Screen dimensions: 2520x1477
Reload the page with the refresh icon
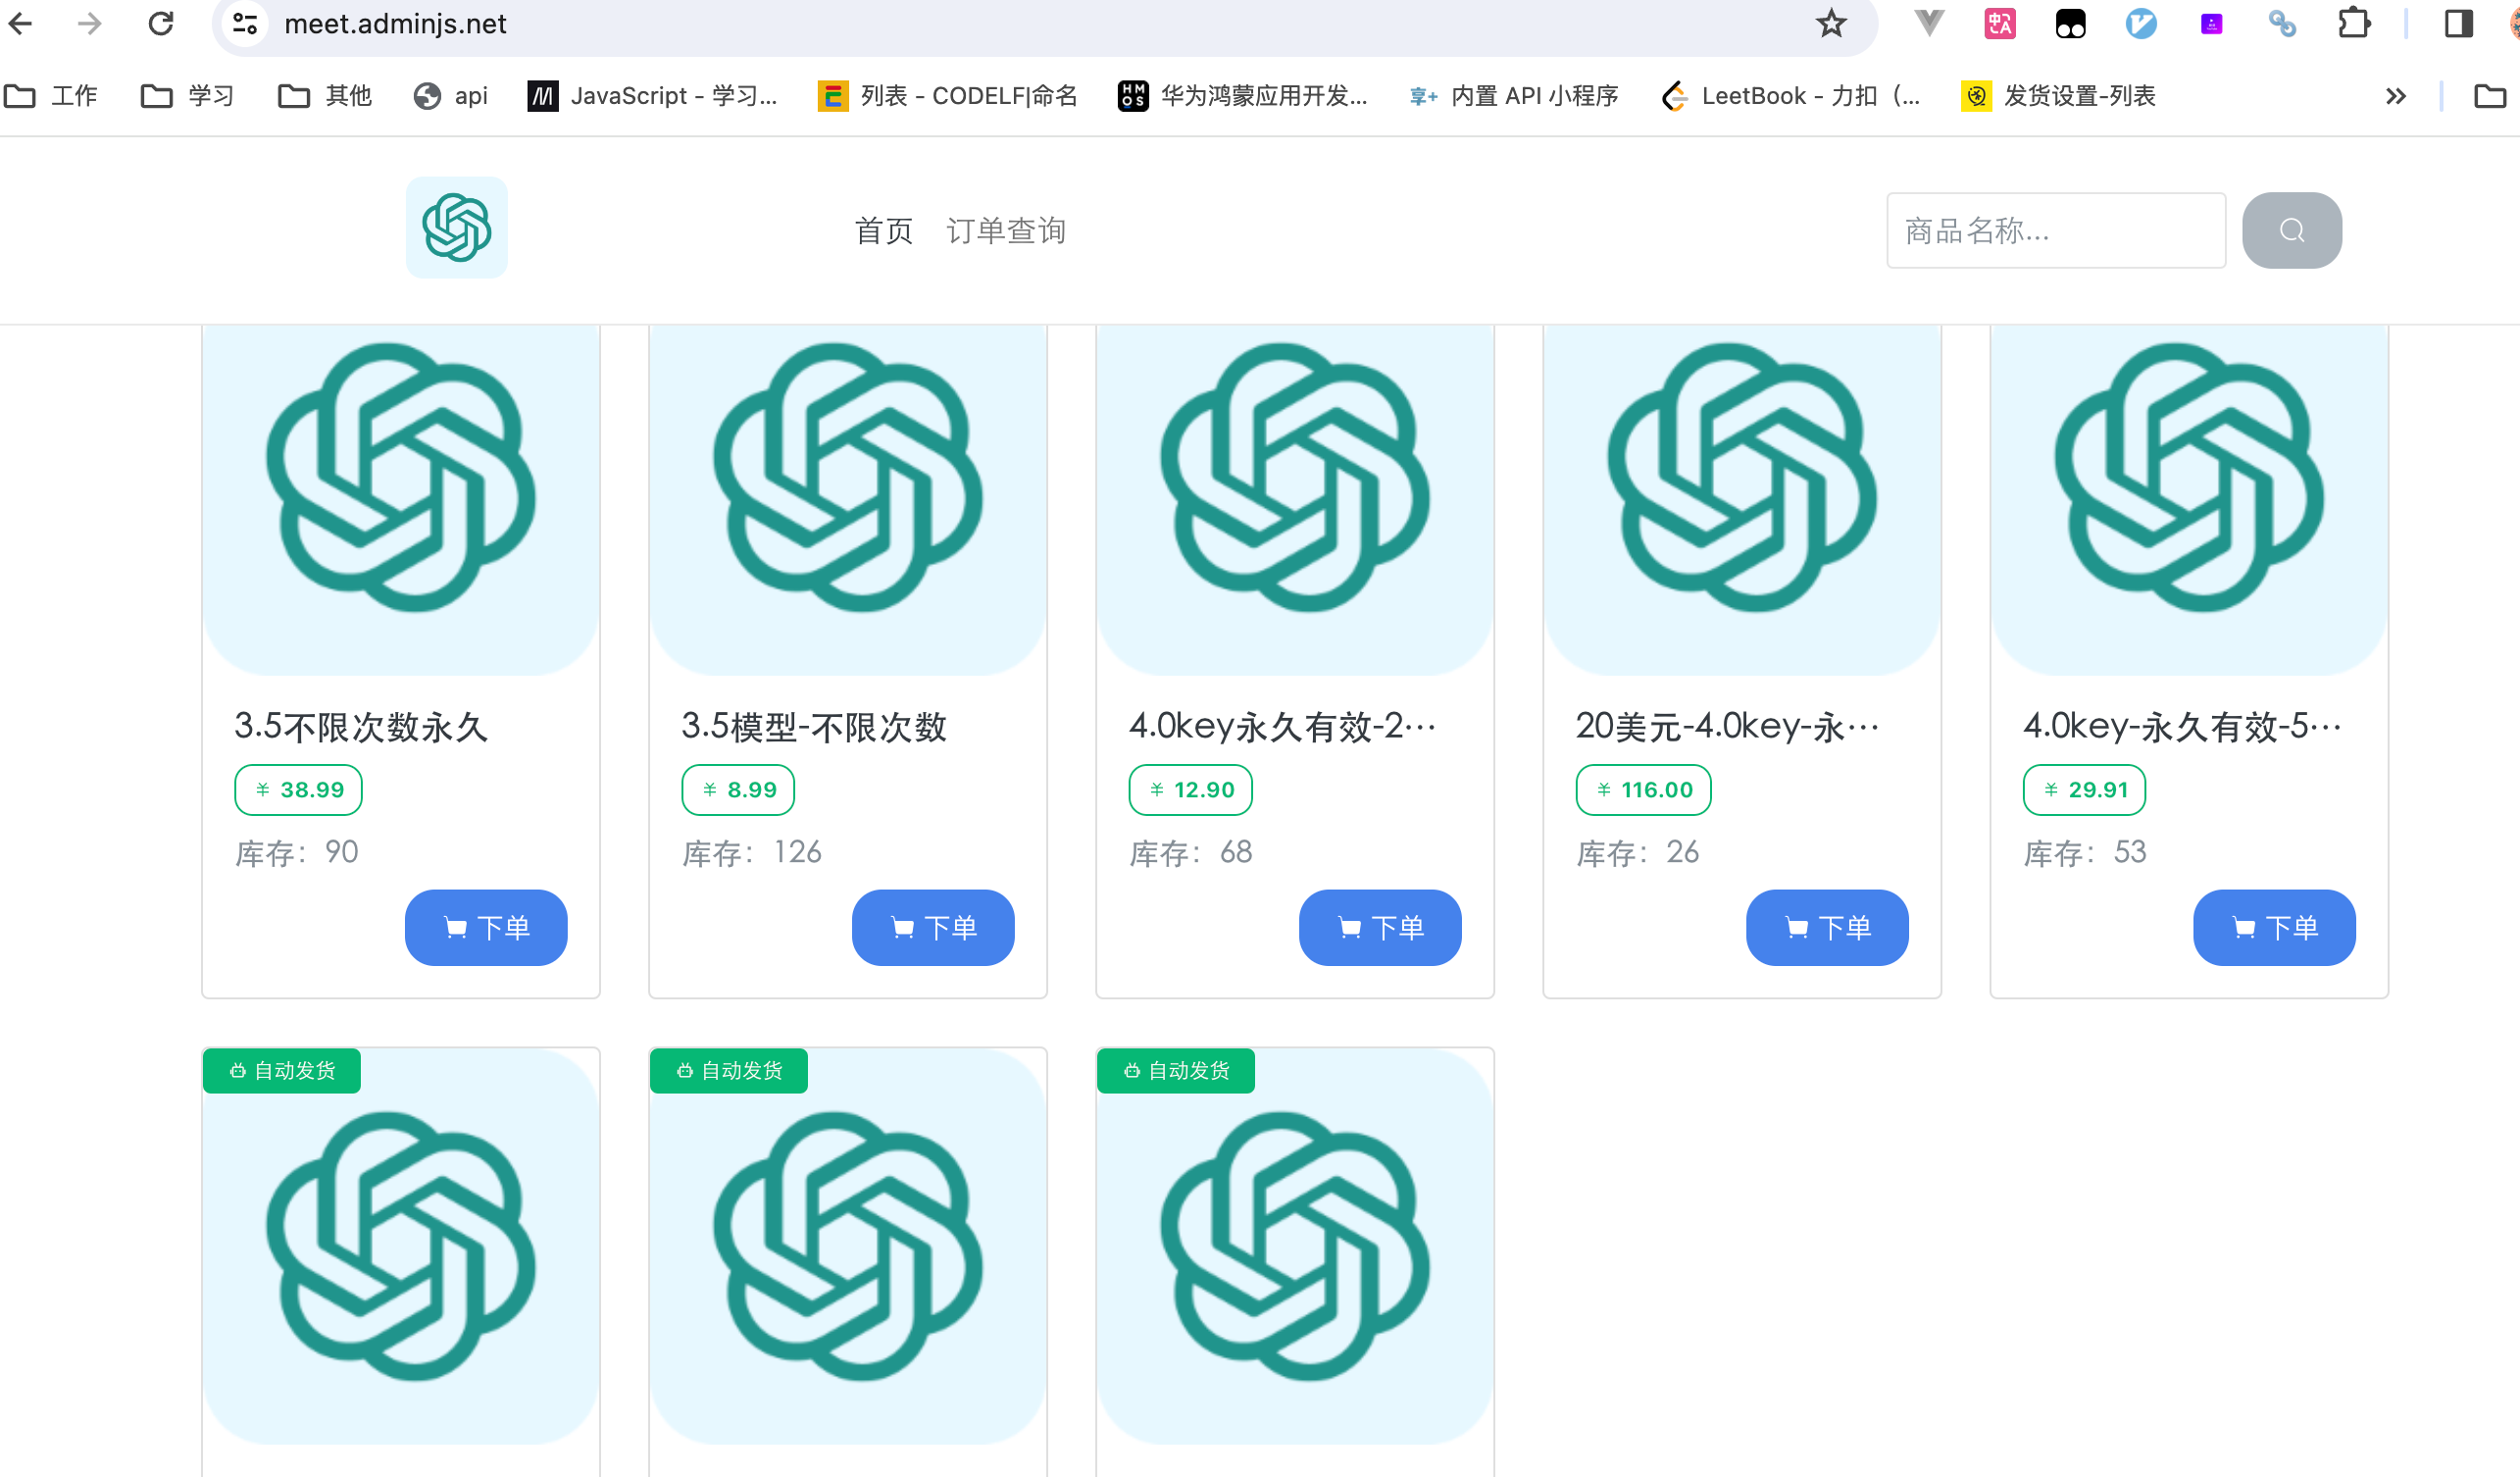(161, 23)
